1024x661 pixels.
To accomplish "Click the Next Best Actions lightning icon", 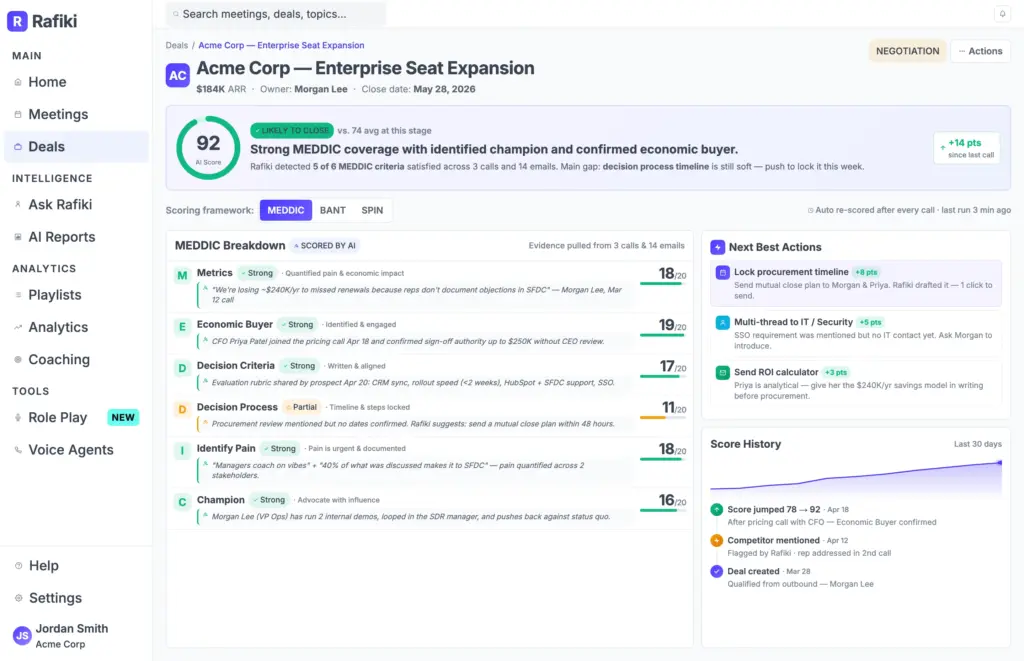I will [x=717, y=248].
